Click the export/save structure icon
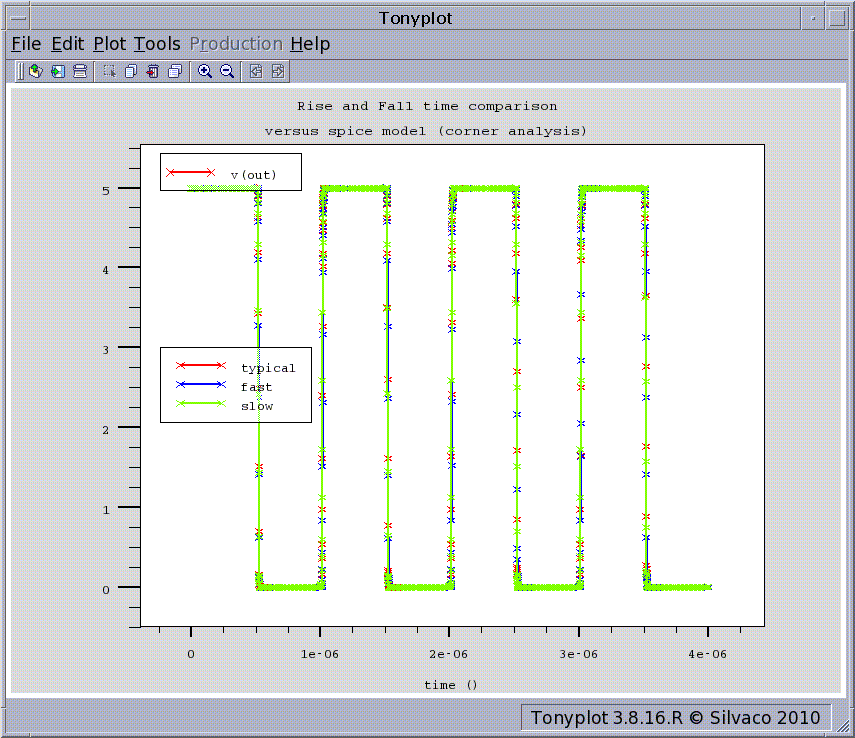Screen dimensions: 855x738 [x=58, y=71]
